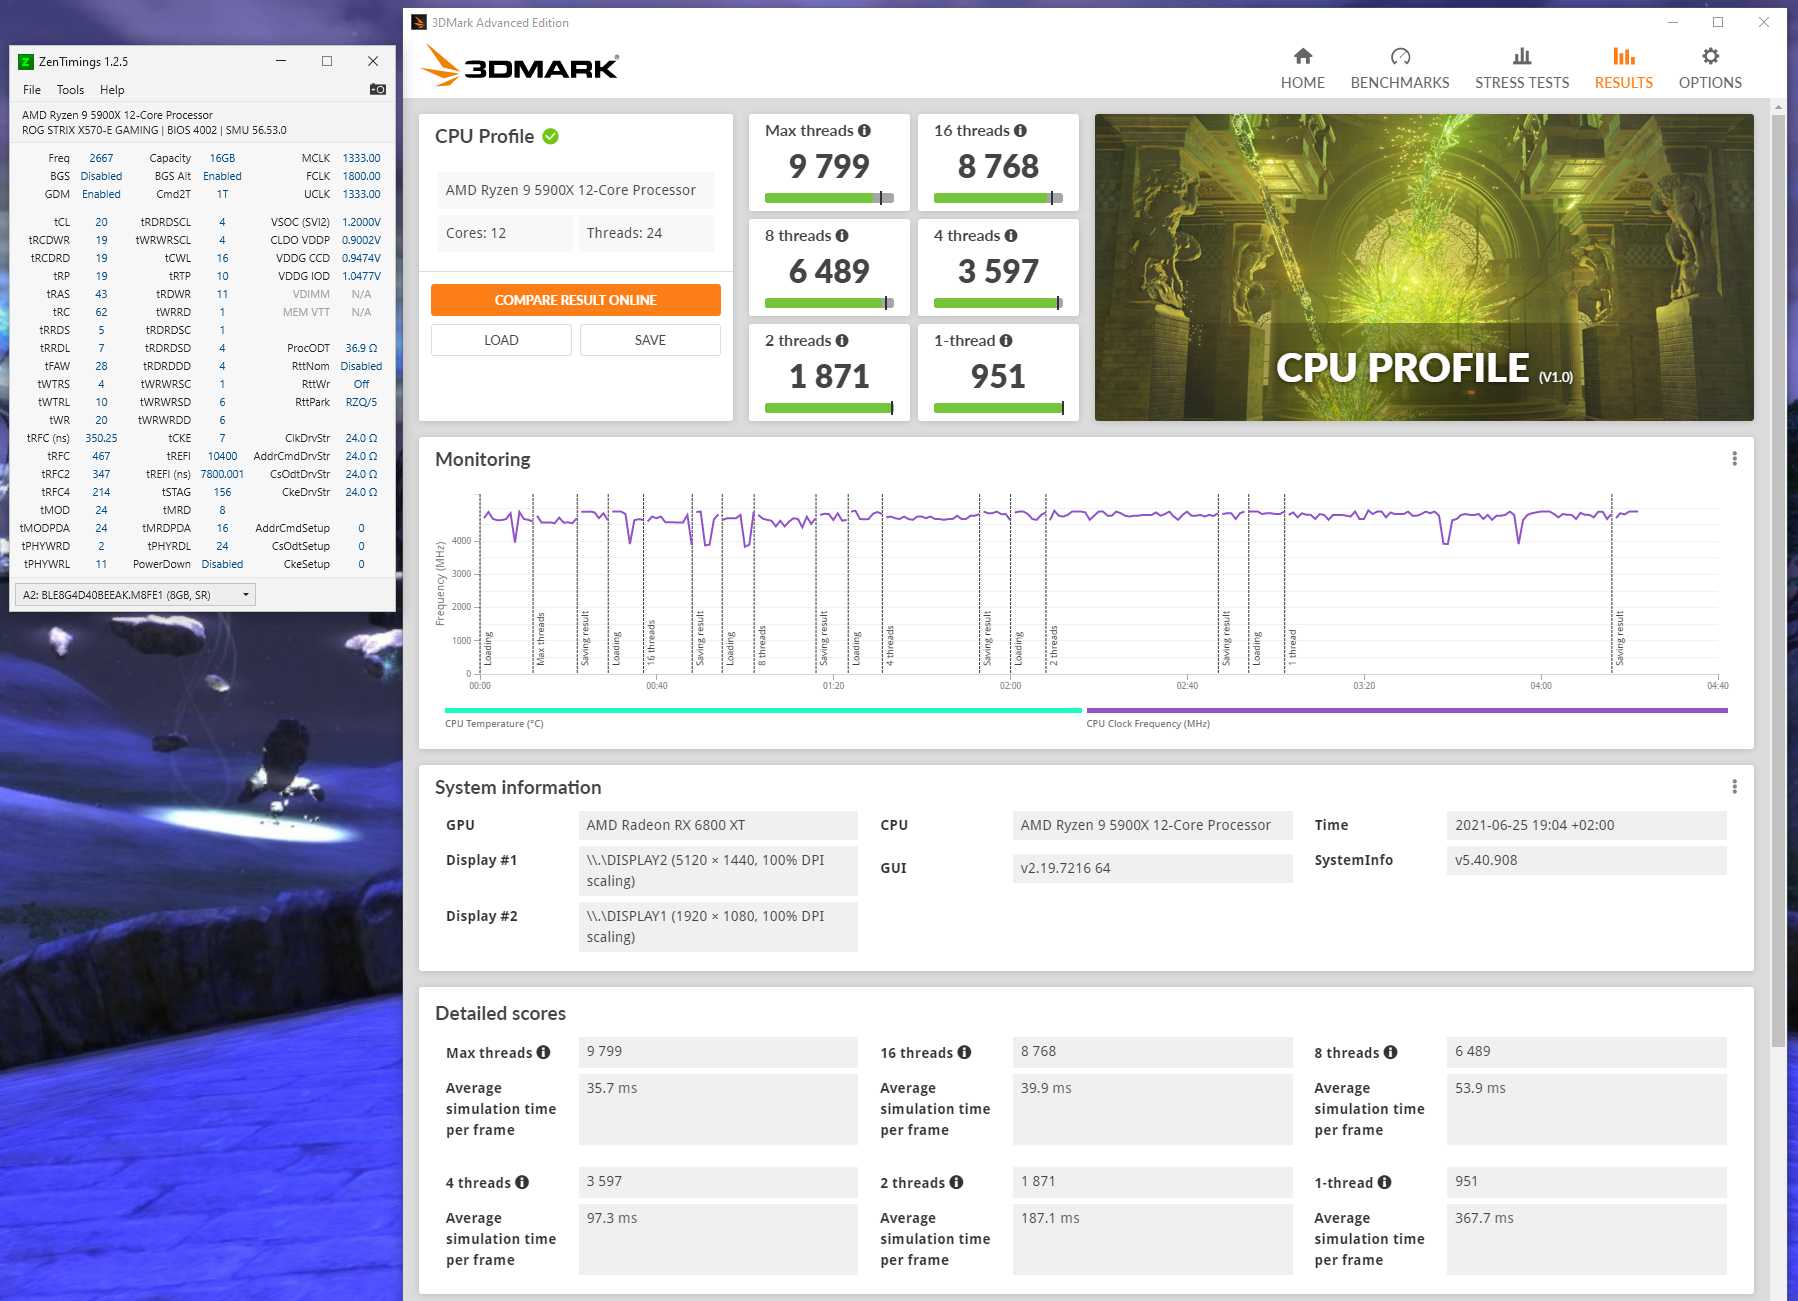Click the Max threads info icon in score card
The image size is (1798, 1301).
(864, 131)
